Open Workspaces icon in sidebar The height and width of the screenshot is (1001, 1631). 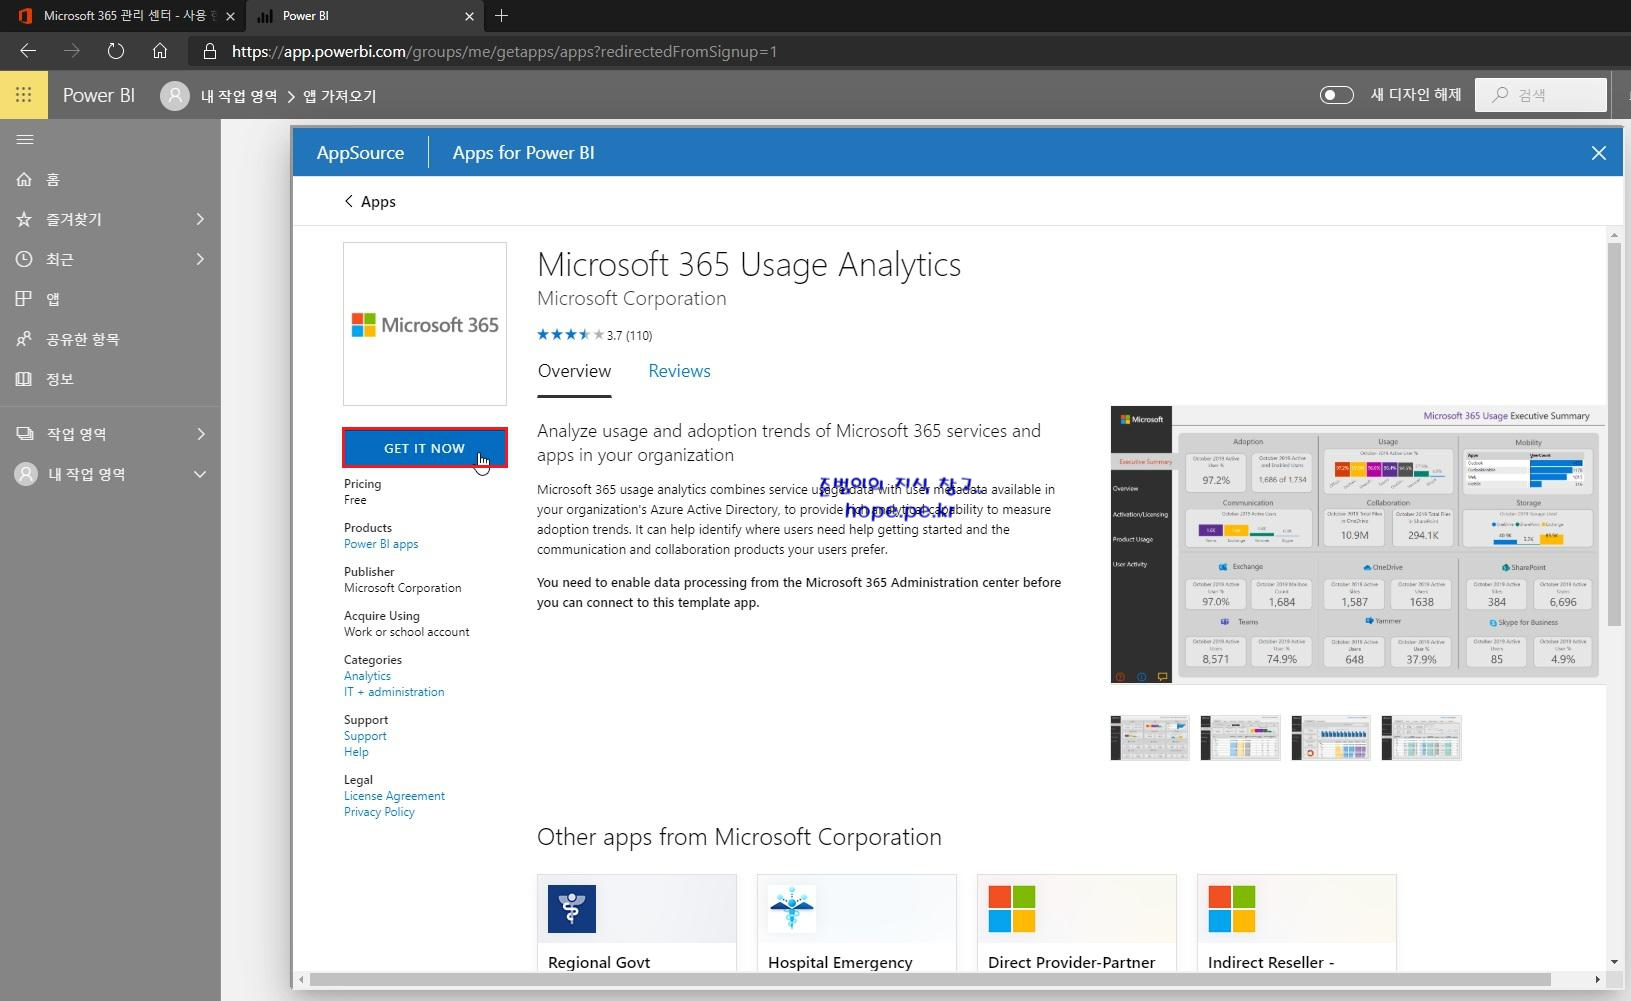click(x=25, y=434)
